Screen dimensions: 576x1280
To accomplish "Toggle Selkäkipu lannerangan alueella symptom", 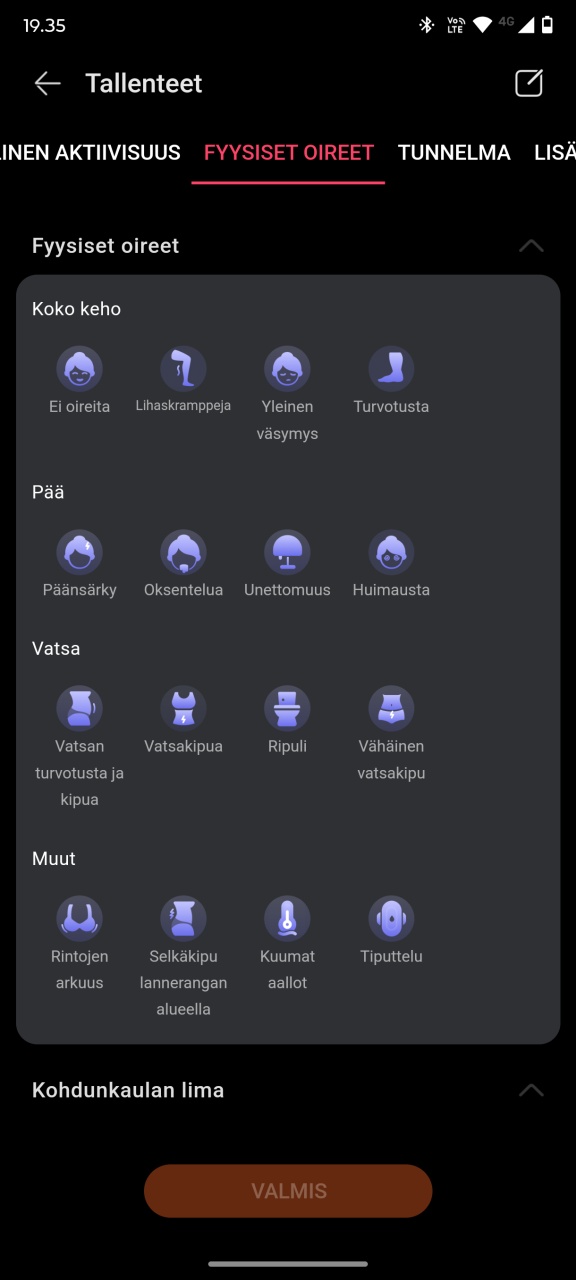I will pyautogui.click(x=183, y=957).
